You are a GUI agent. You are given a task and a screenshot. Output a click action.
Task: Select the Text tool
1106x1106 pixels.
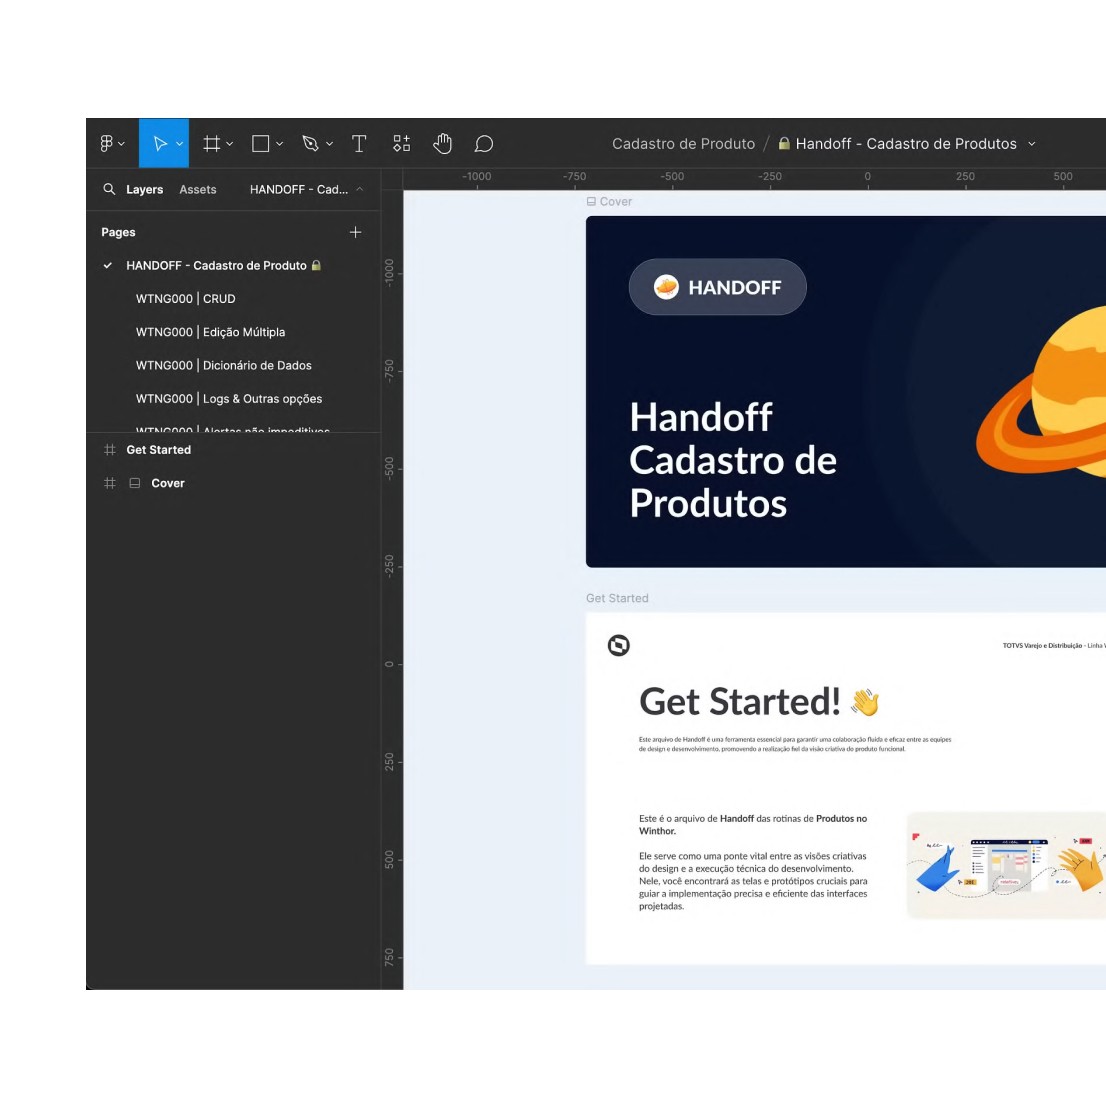pos(359,144)
